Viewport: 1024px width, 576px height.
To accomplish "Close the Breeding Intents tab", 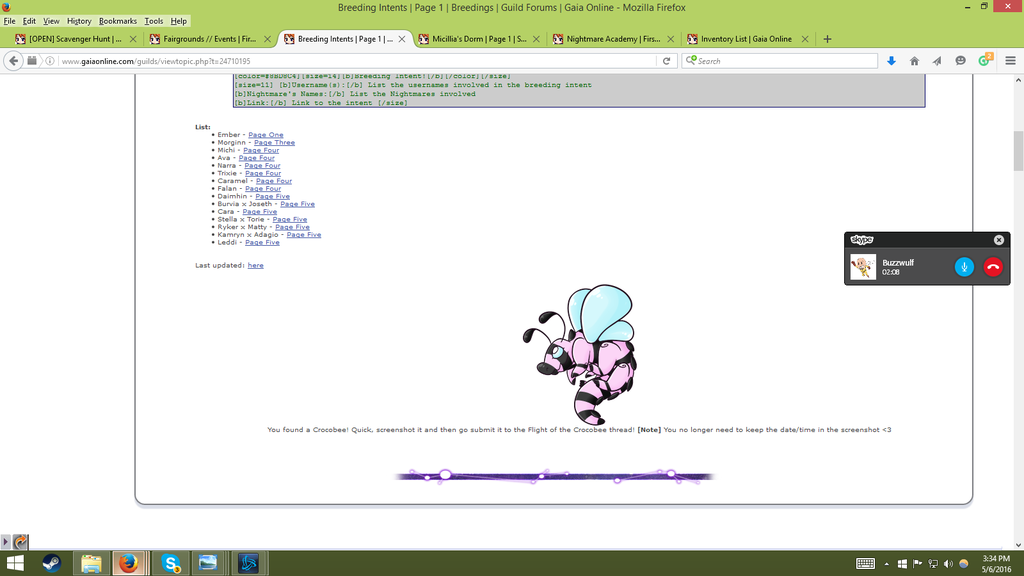I will [x=402, y=39].
